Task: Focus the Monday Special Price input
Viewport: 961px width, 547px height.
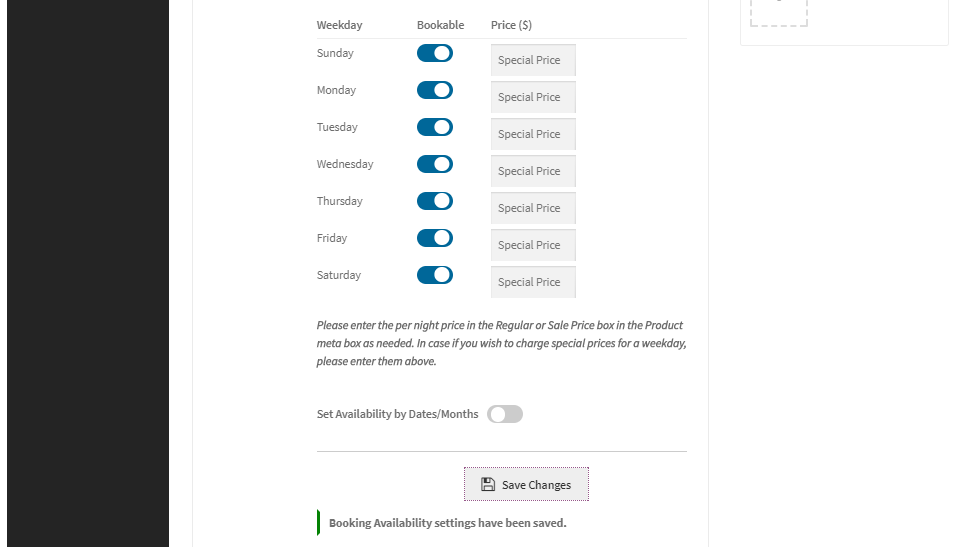Action: coord(533,97)
